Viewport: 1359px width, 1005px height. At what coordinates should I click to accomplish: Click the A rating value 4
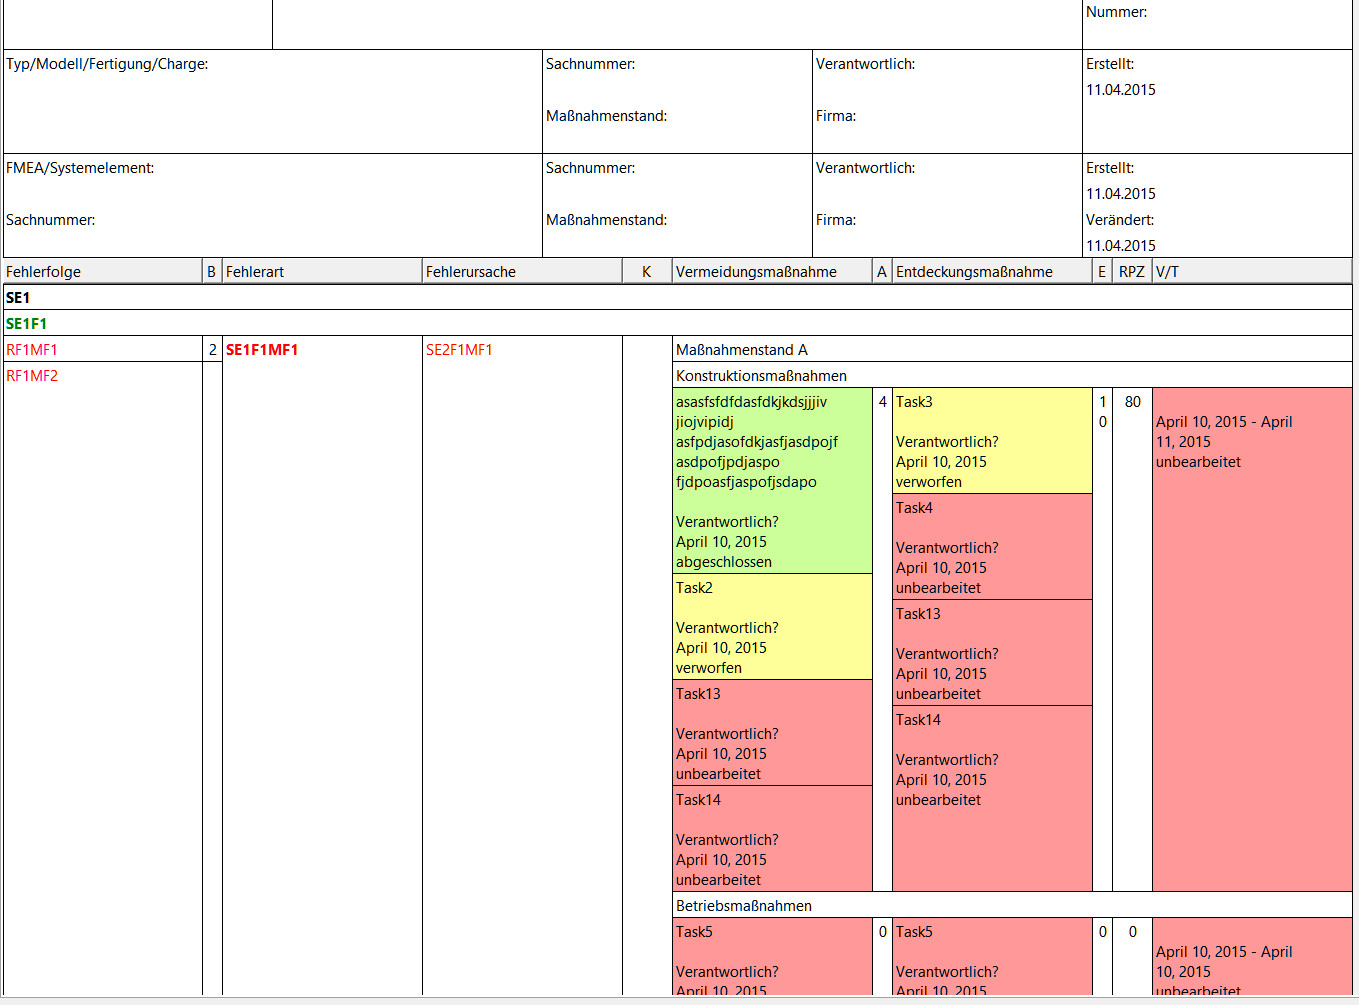click(882, 402)
